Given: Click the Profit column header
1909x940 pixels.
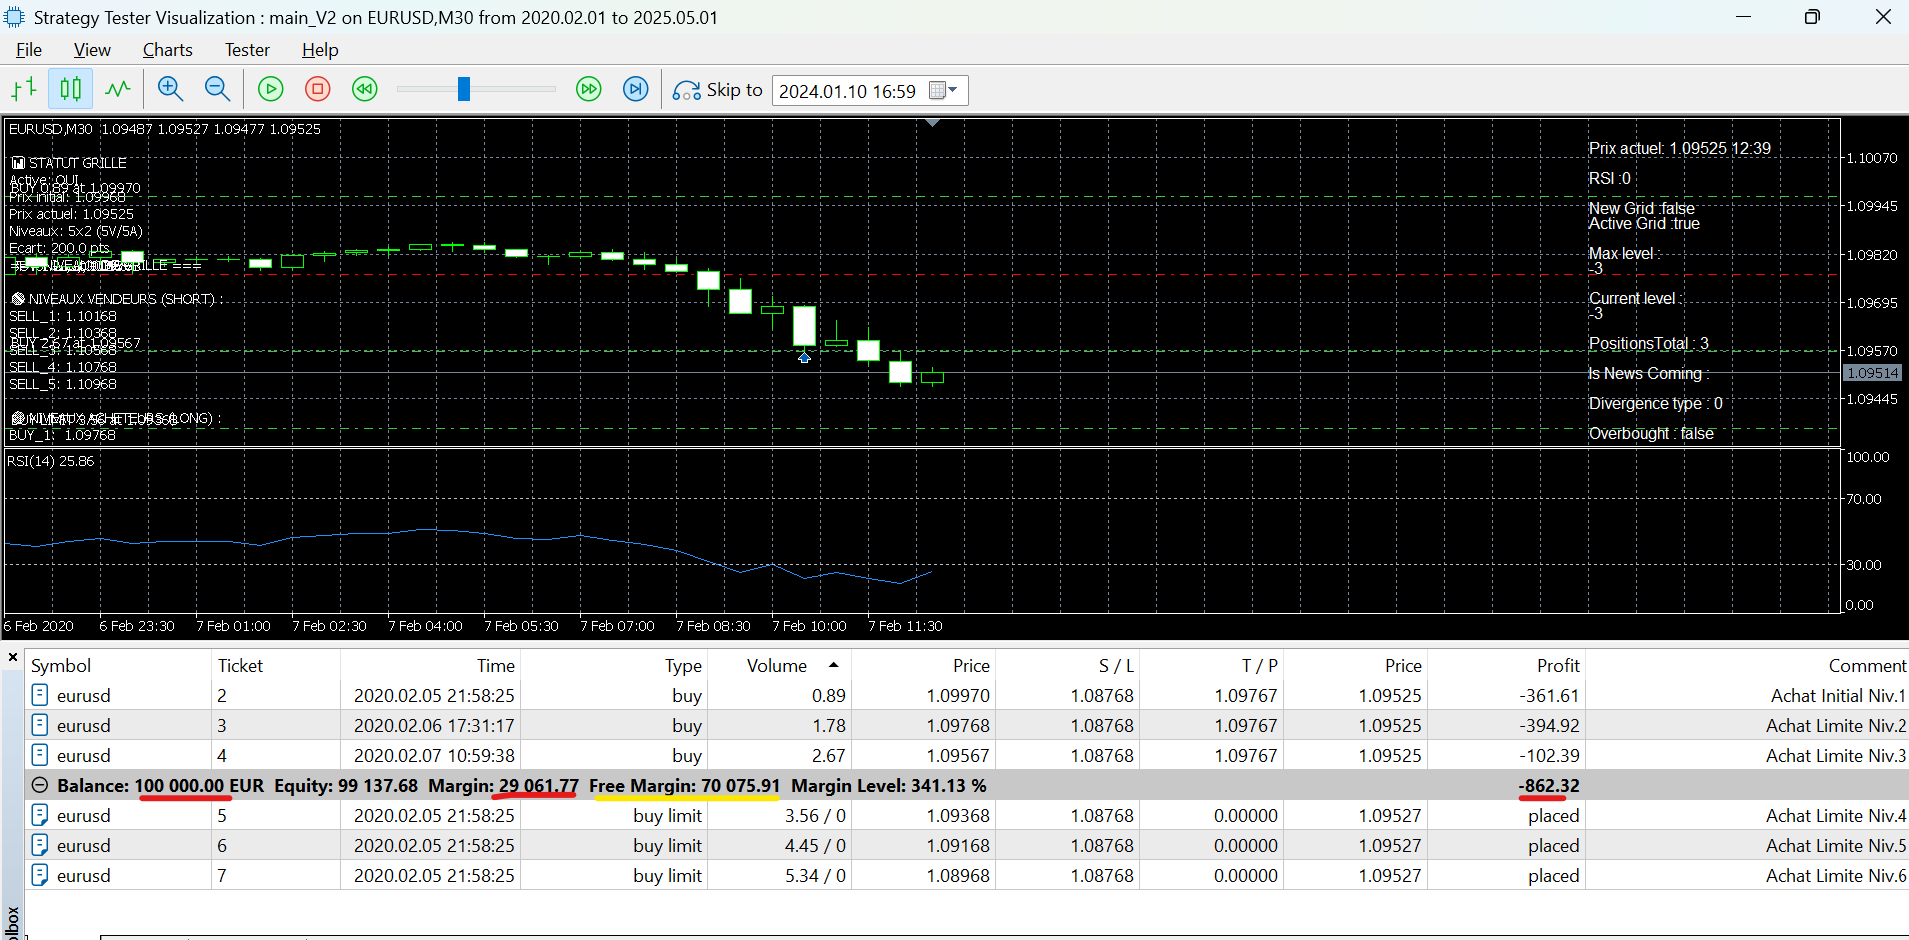Looking at the screenshot, I should [1557, 666].
